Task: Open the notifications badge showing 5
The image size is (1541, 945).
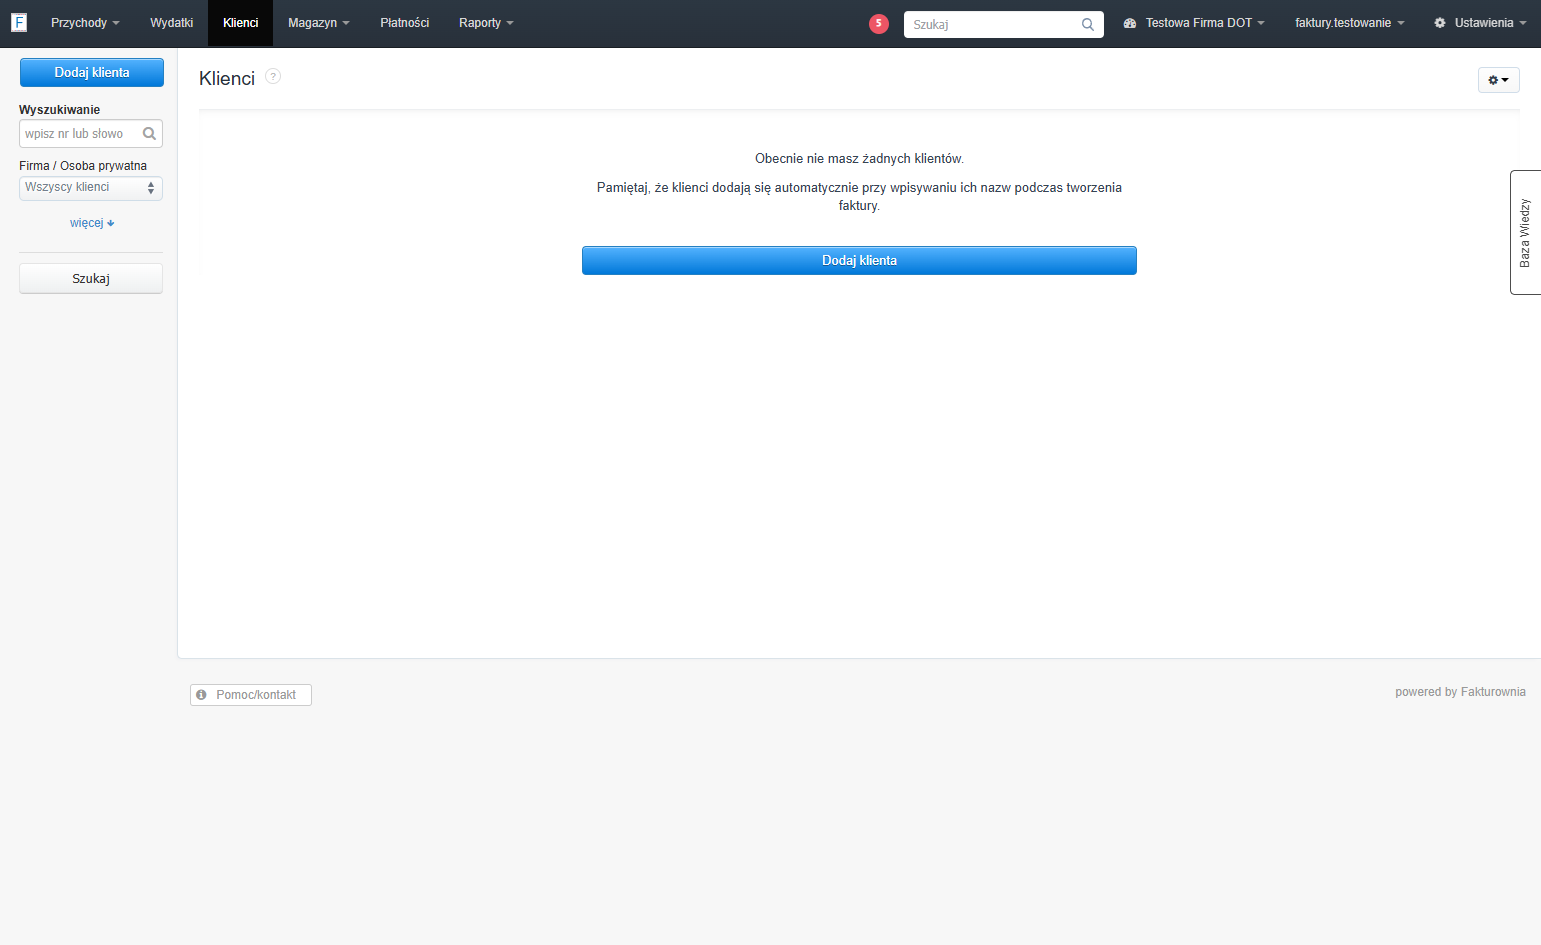Action: (879, 24)
